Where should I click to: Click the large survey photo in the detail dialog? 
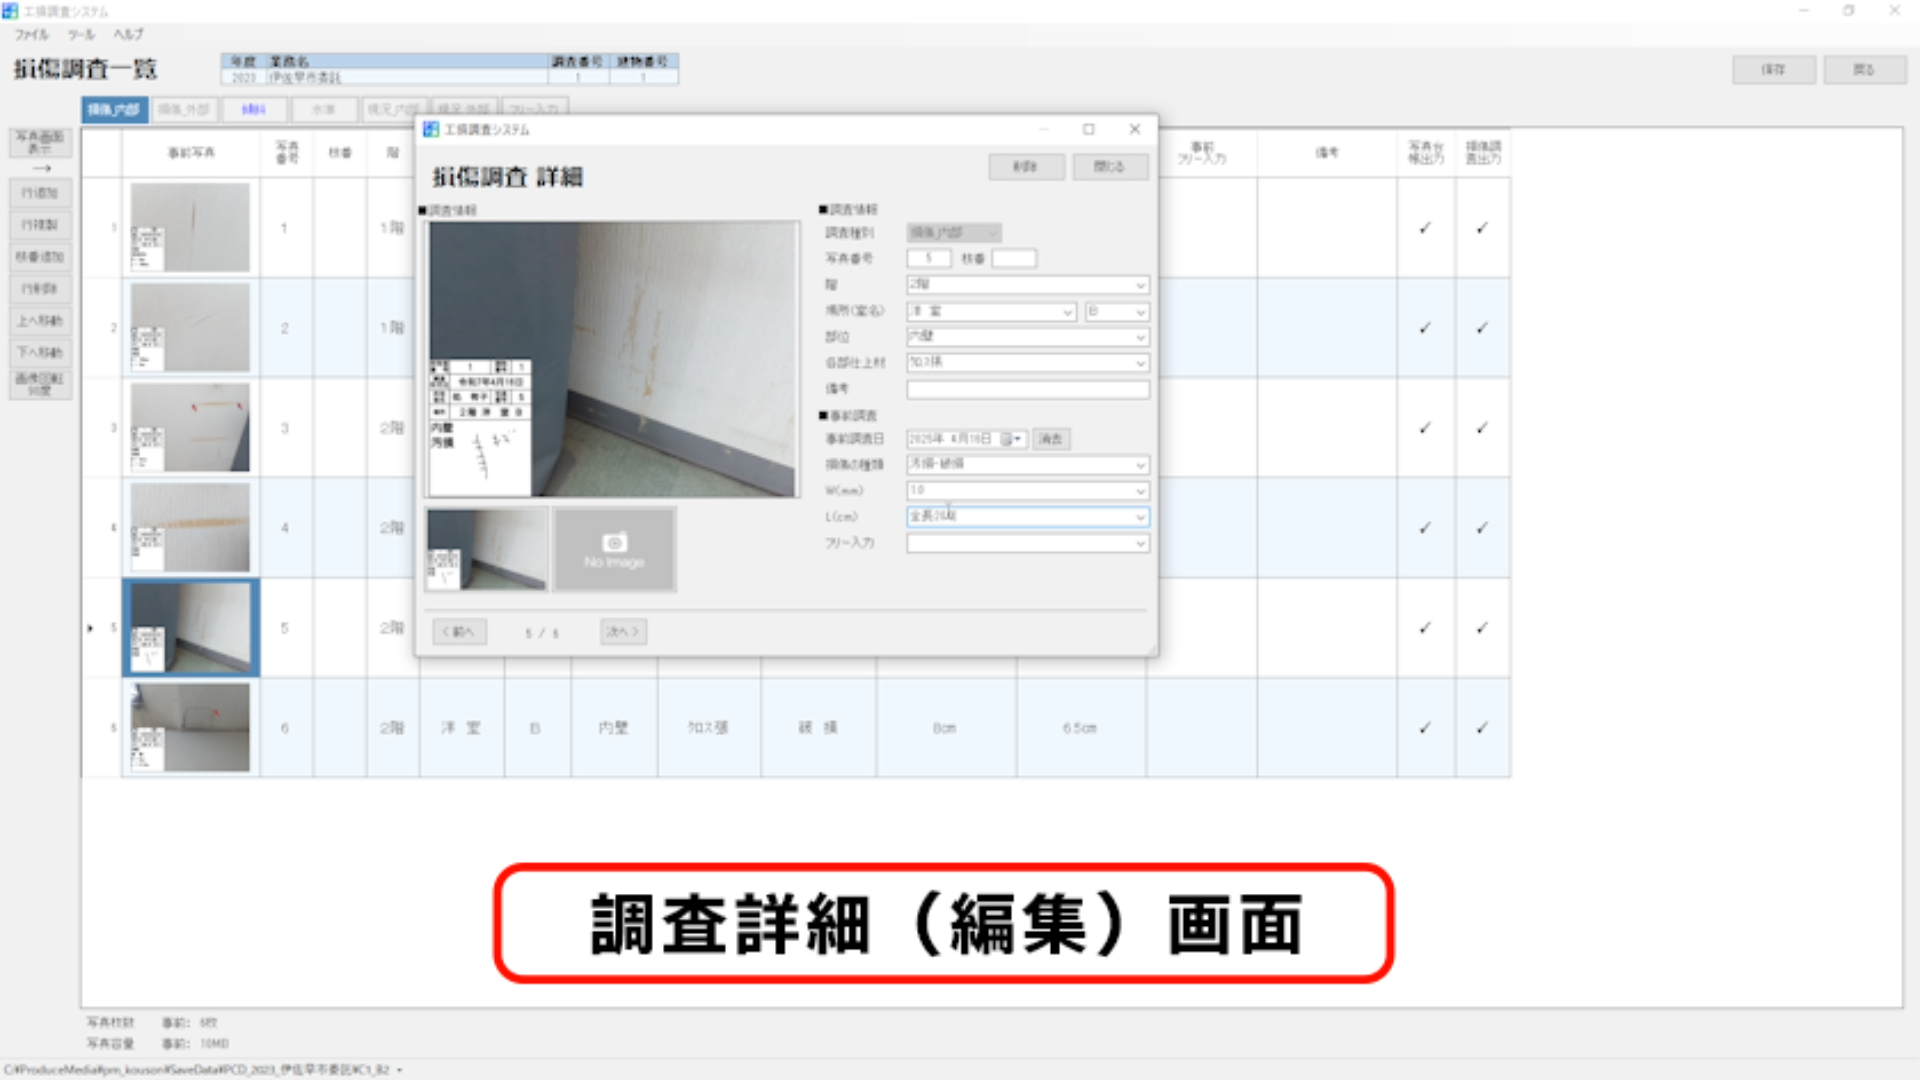click(x=613, y=359)
